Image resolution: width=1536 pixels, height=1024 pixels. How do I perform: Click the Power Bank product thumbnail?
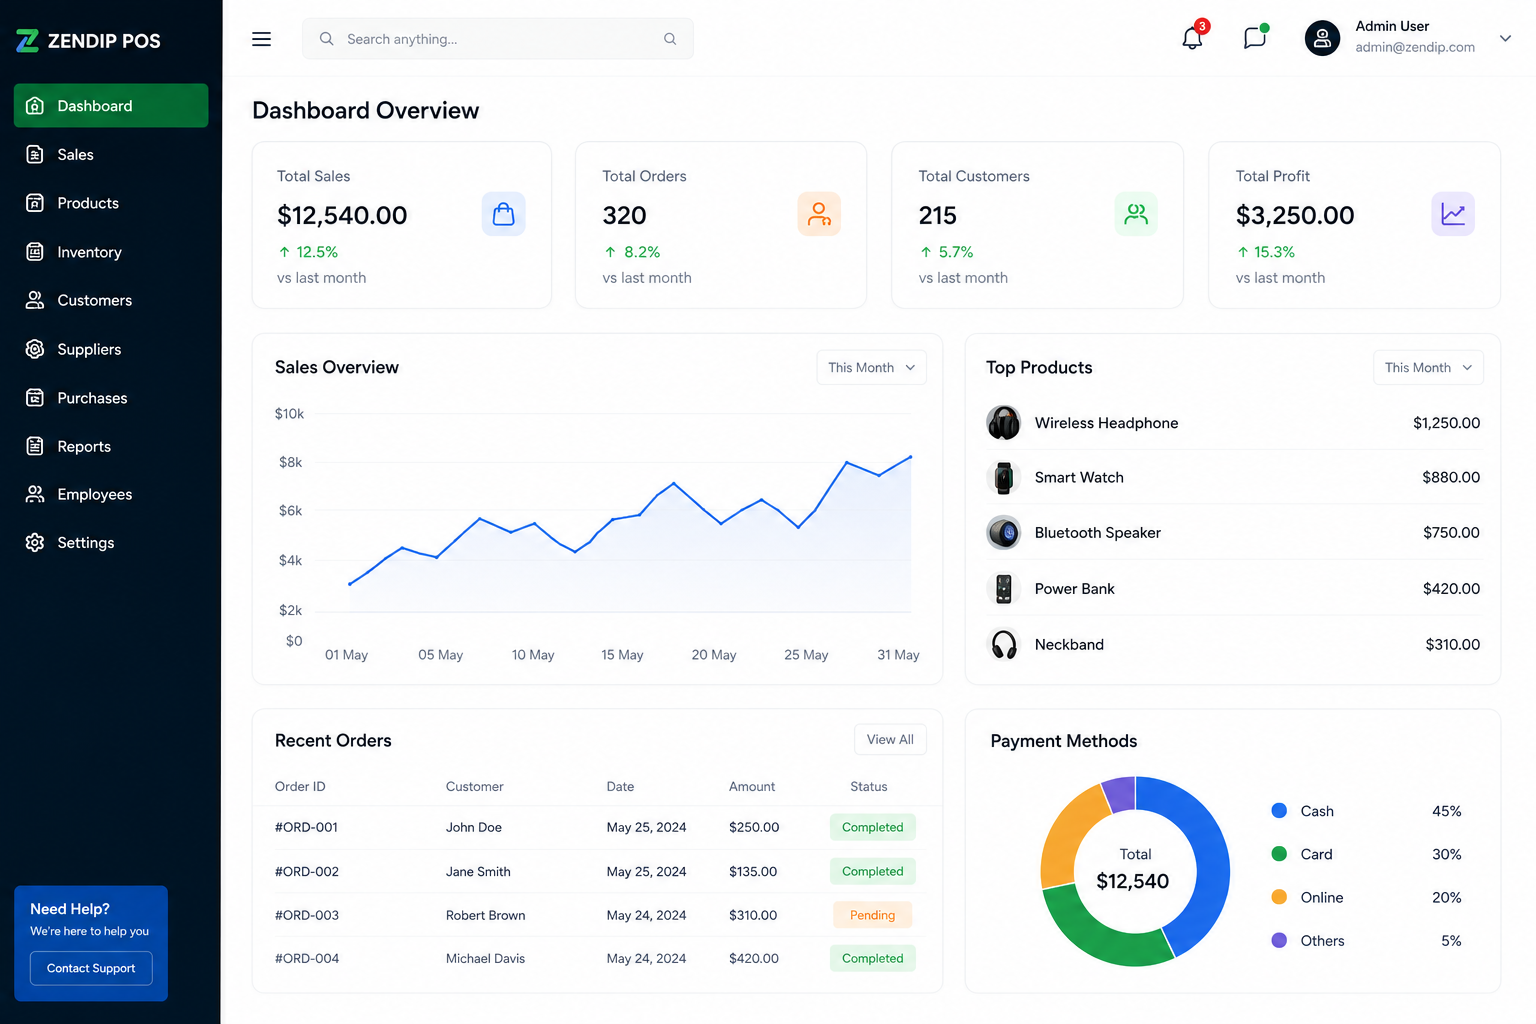tap(1004, 589)
